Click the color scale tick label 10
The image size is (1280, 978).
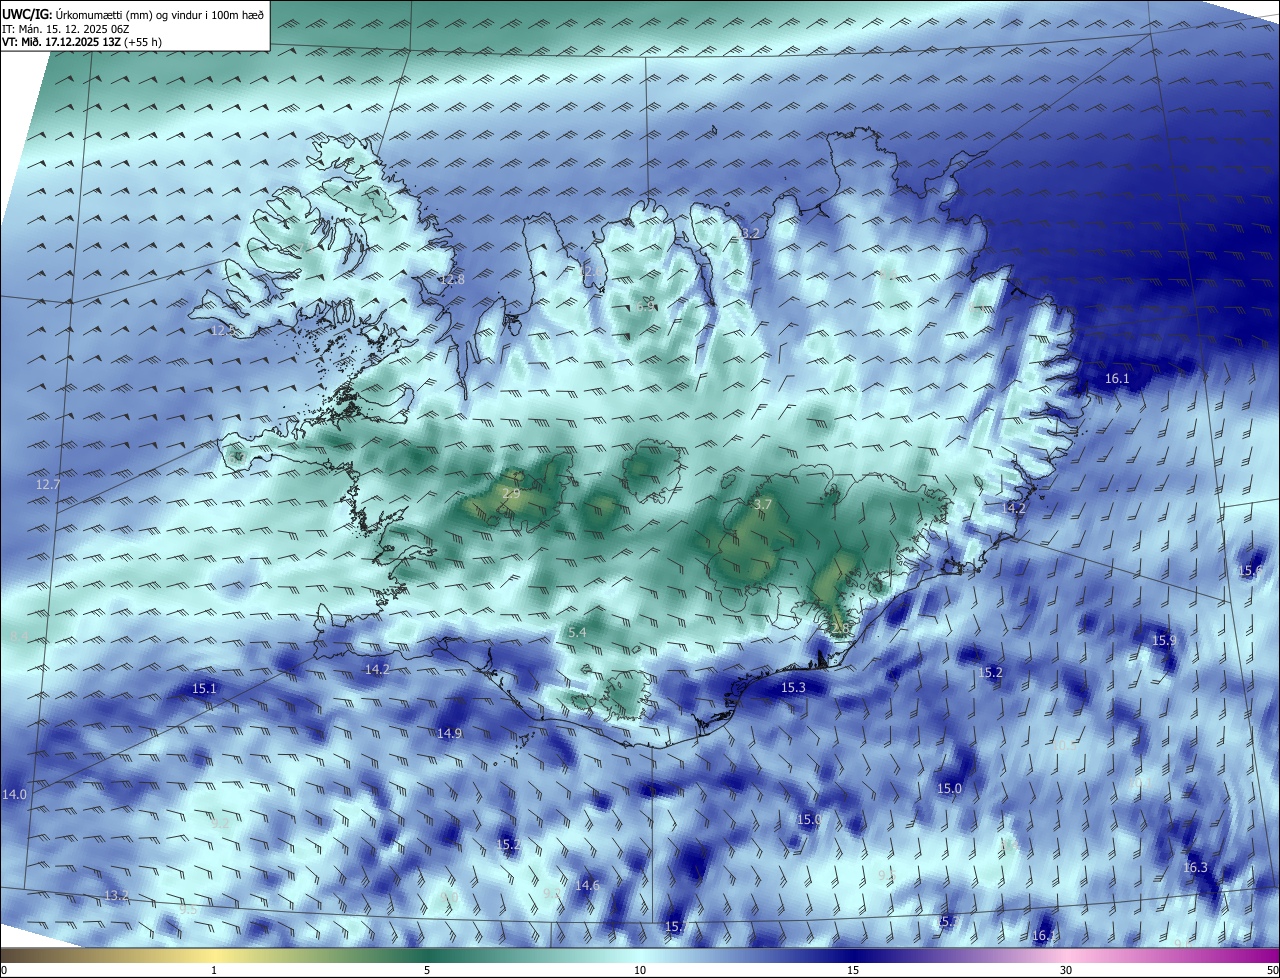[x=640, y=970]
